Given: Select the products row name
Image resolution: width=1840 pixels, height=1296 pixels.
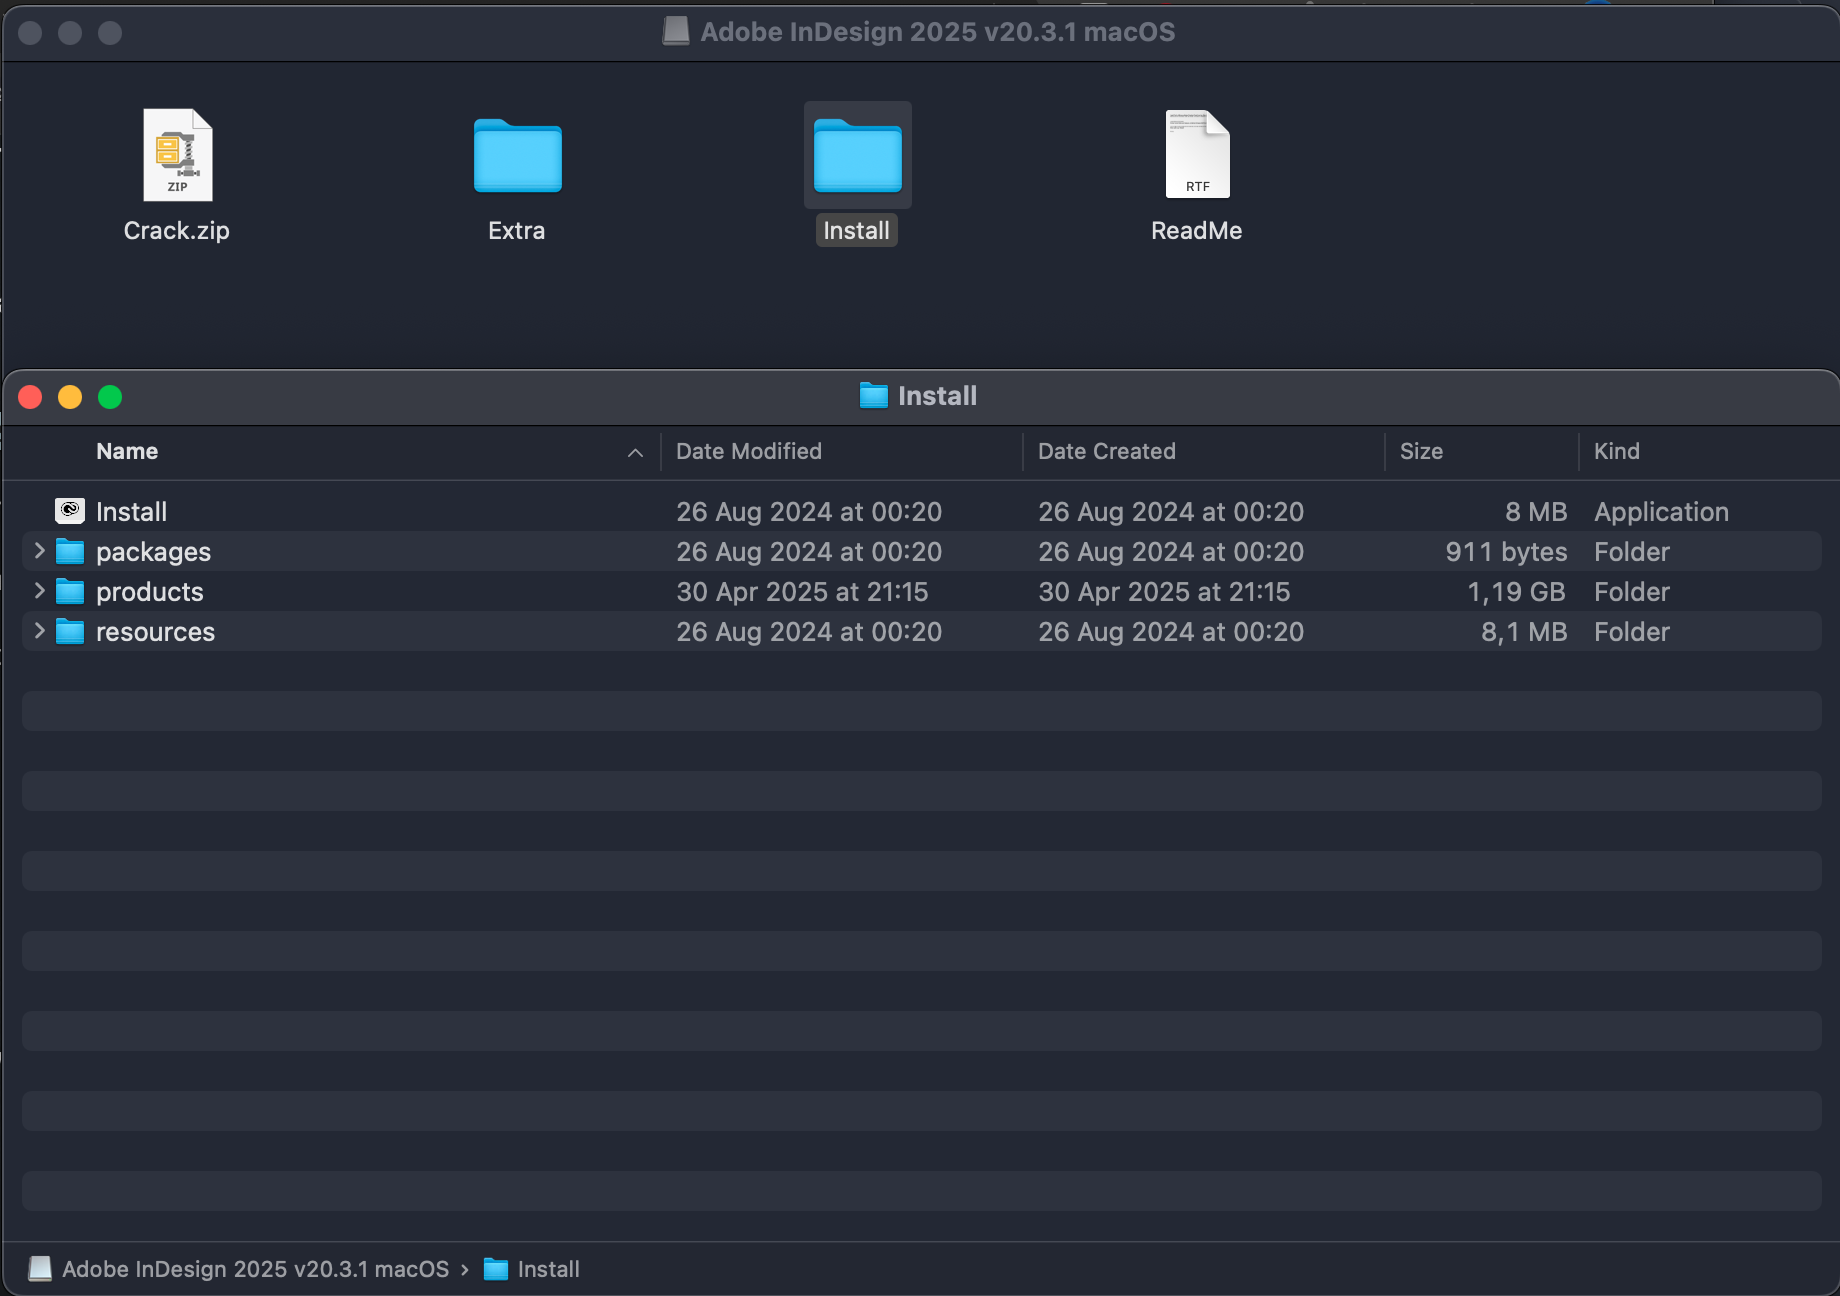Looking at the screenshot, I should [x=150, y=591].
